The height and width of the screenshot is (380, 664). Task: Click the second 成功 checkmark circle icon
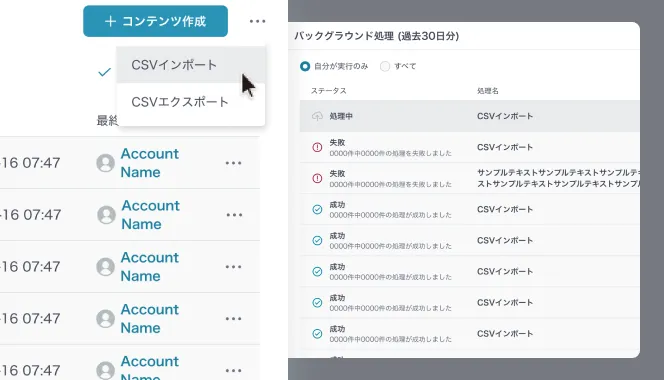point(317,240)
